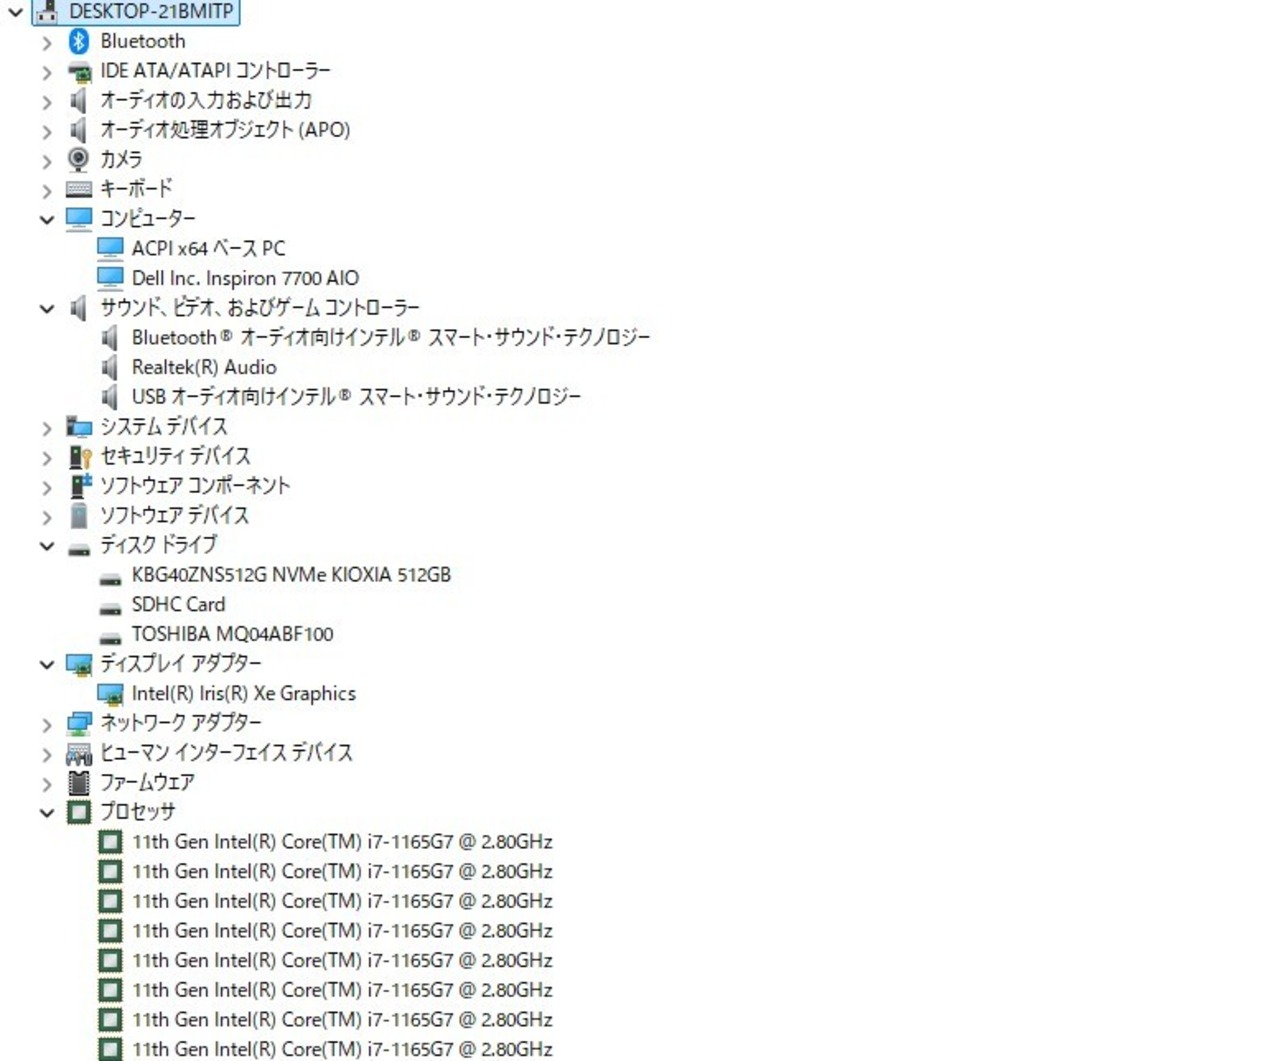The height and width of the screenshot is (1061, 1280).
Task: Click the ソフトウェア コンポーネント icon
Action: pos(79,486)
